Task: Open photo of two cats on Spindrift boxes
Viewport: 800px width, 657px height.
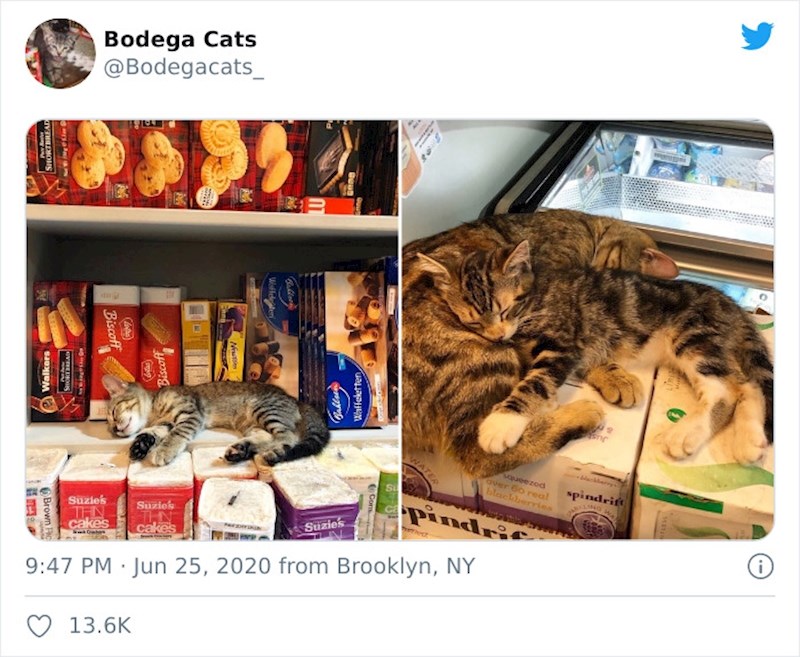Action: pos(588,330)
